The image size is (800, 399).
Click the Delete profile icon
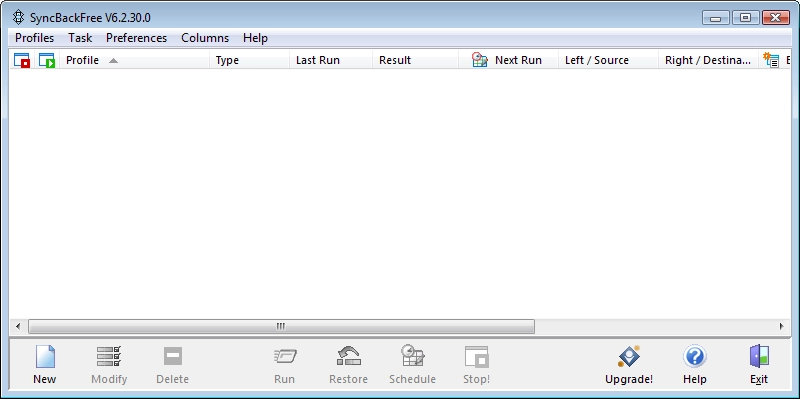pos(172,356)
